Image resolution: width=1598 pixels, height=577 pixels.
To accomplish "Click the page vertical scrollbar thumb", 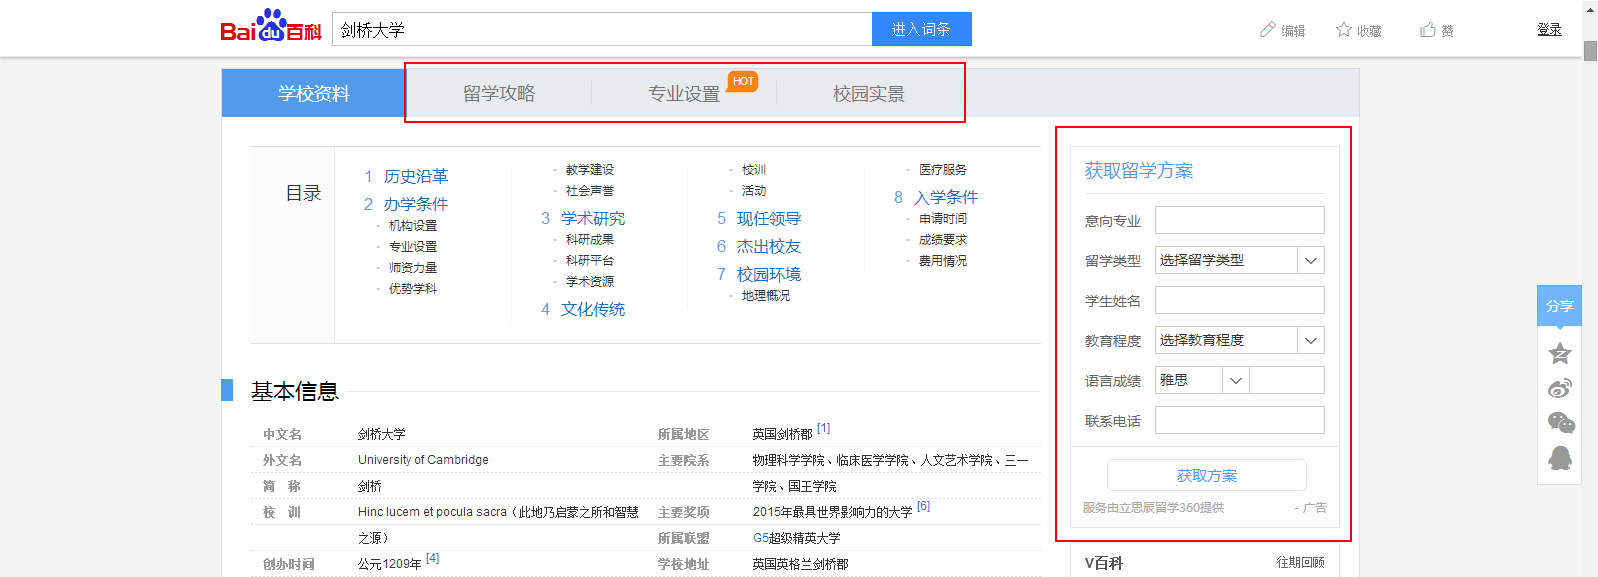I will (x=1590, y=50).
